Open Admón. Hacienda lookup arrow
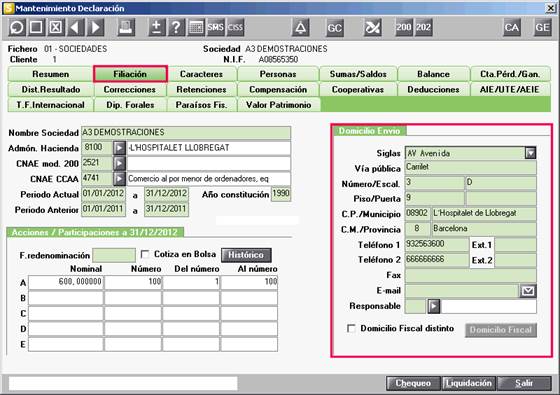560x395 pixels. point(119,148)
